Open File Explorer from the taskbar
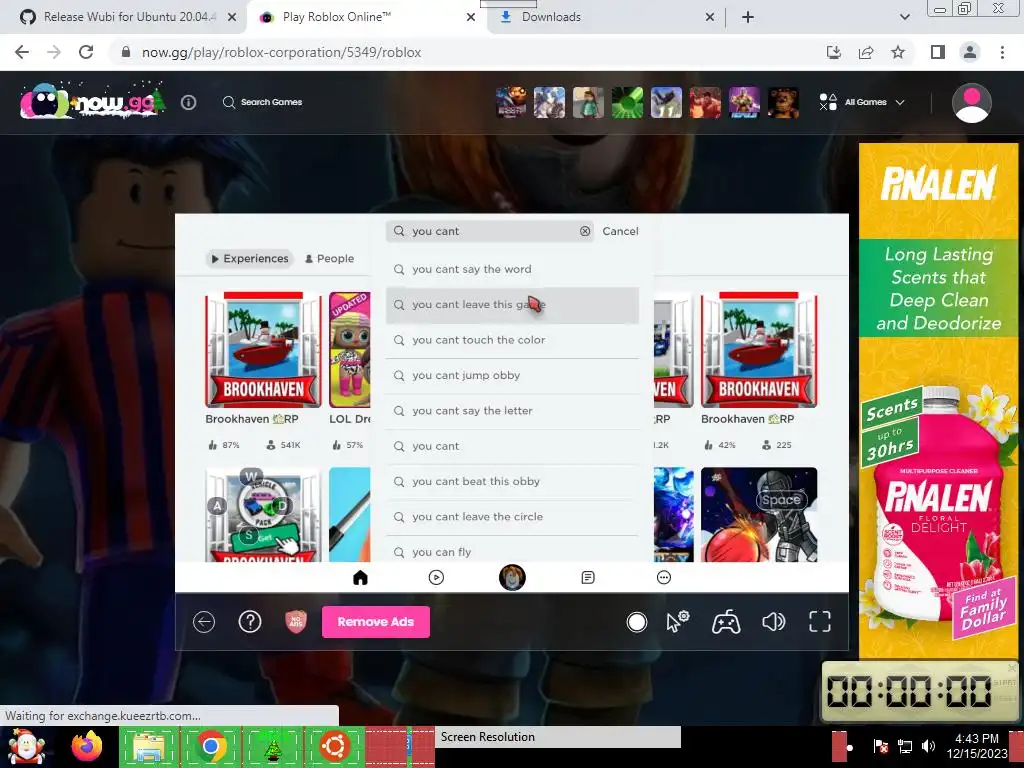The height and width of the screenshot is (768, 1024). [149, 746]
